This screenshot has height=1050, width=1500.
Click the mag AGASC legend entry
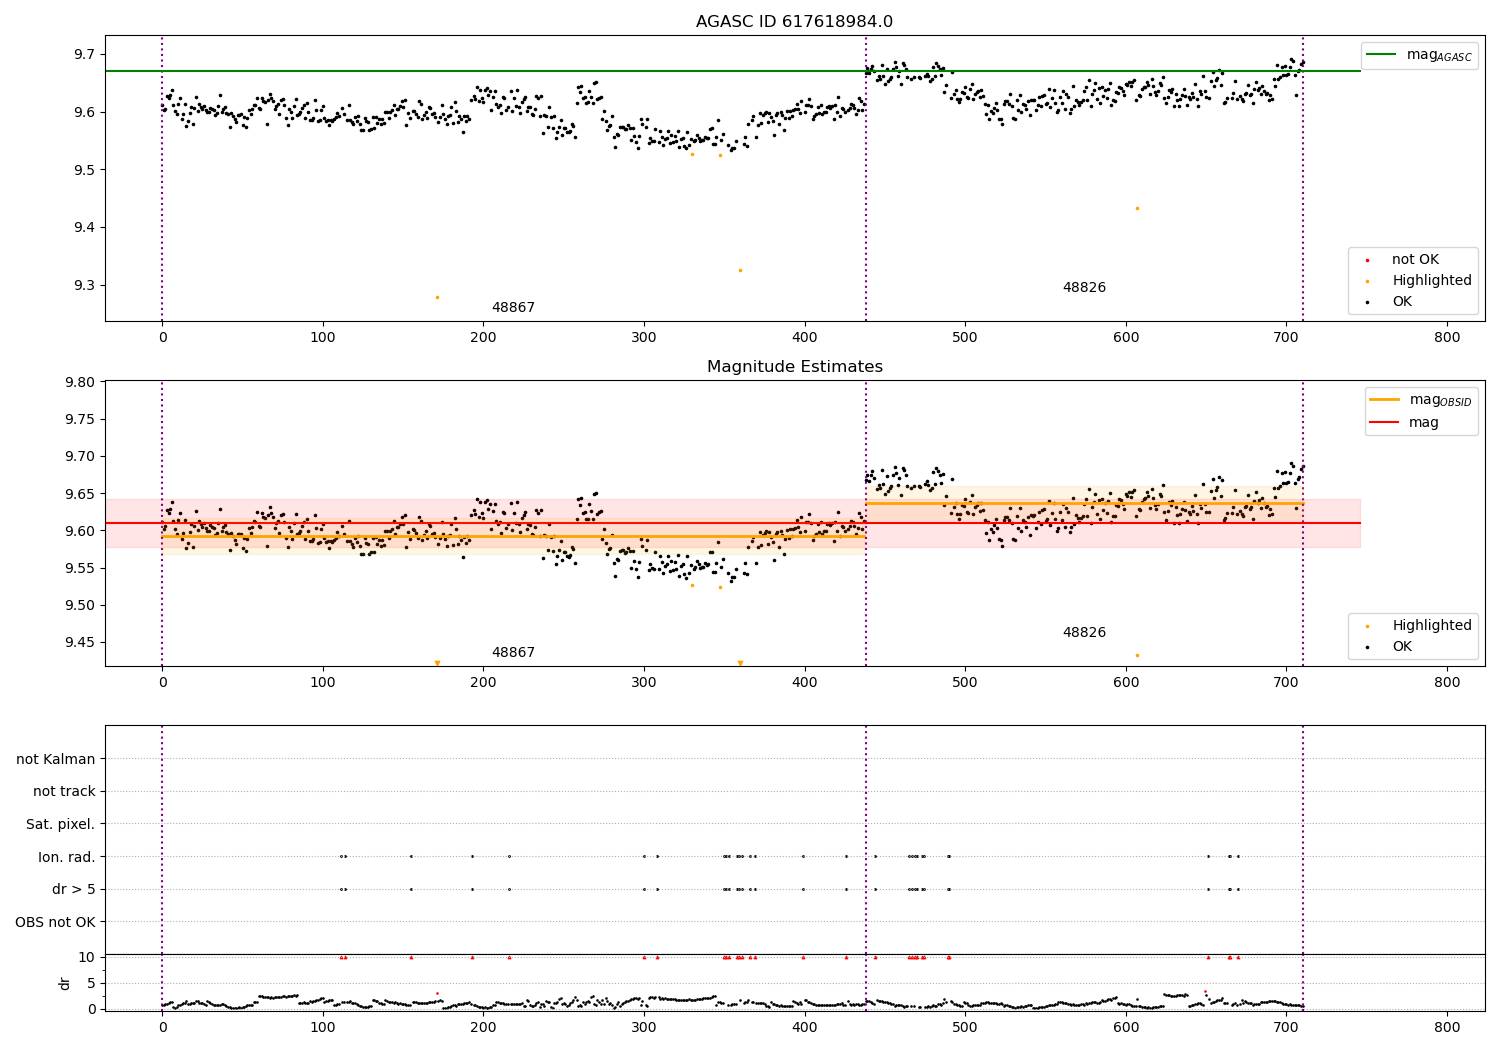1418,55
